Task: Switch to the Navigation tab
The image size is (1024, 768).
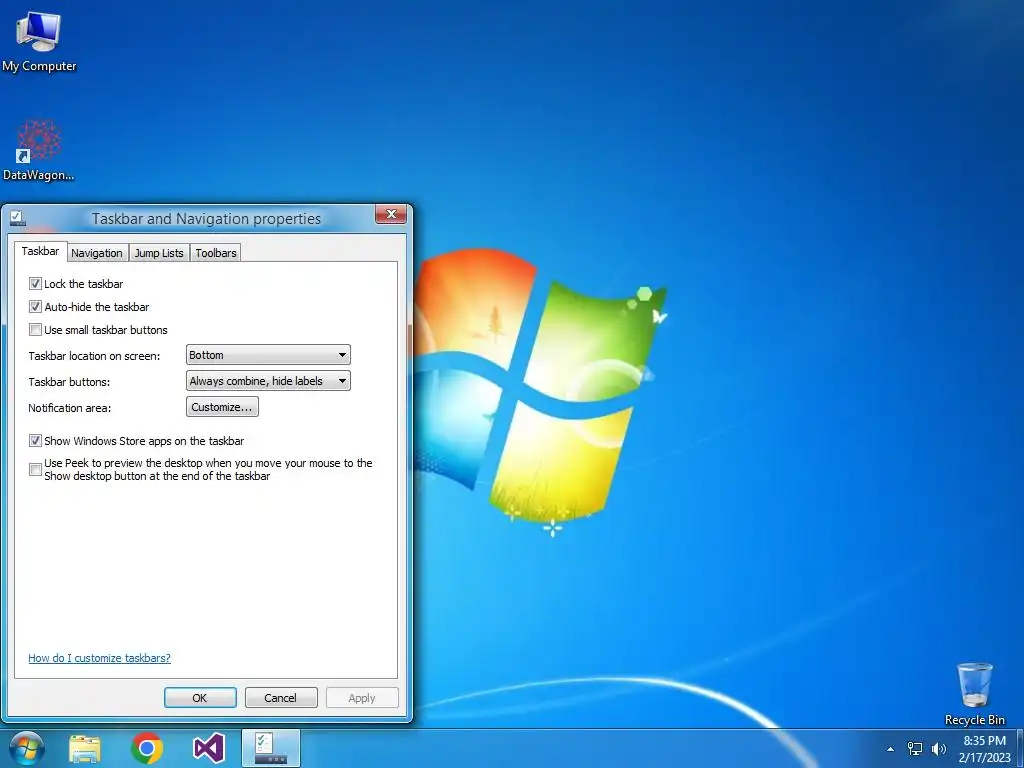Action: [97, 253]
